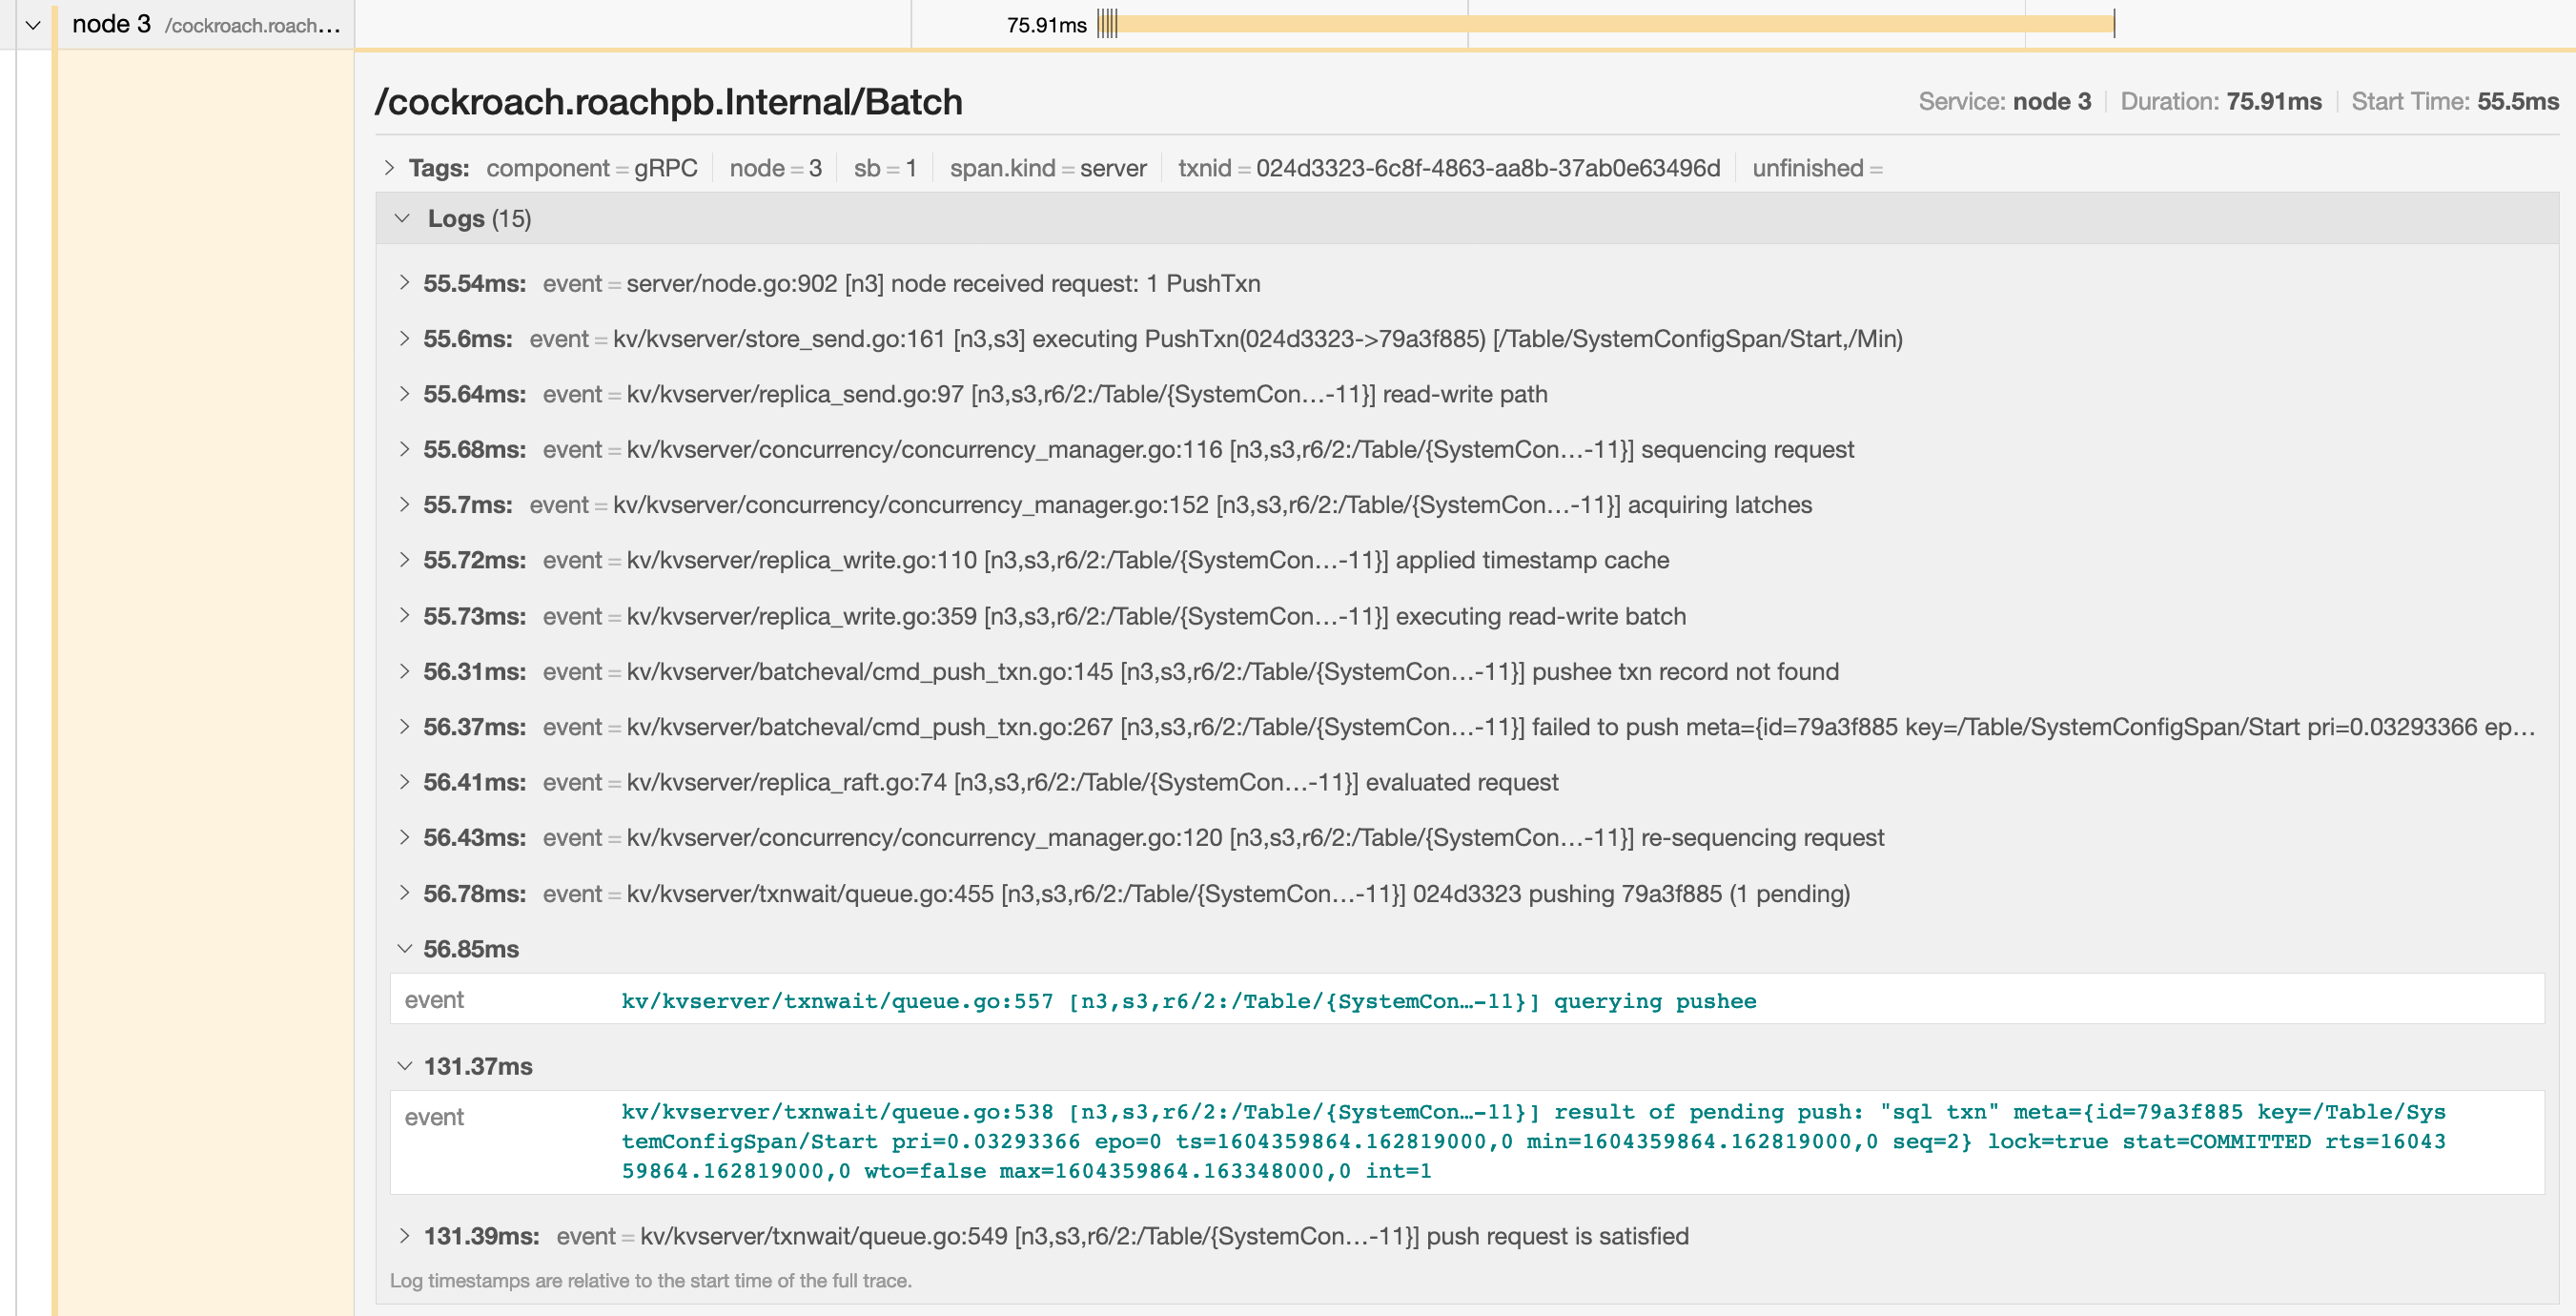Expand the 56.31ms pushee txn record log
This screenshot has height=1316, width=2576.
404,671
